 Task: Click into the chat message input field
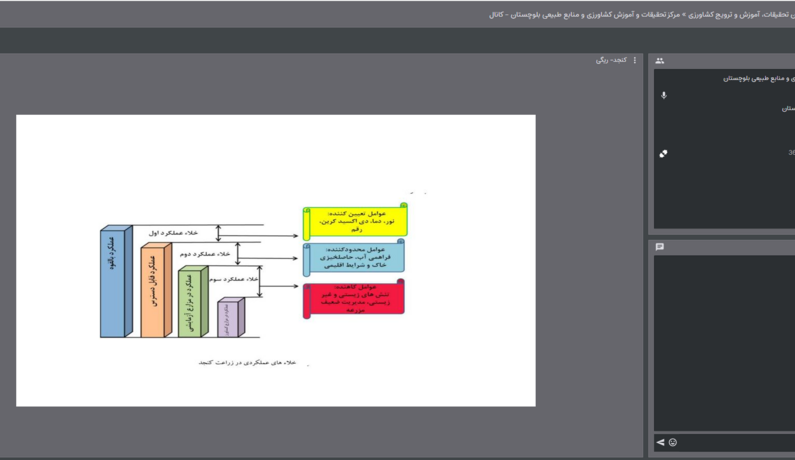click(737, 442)
